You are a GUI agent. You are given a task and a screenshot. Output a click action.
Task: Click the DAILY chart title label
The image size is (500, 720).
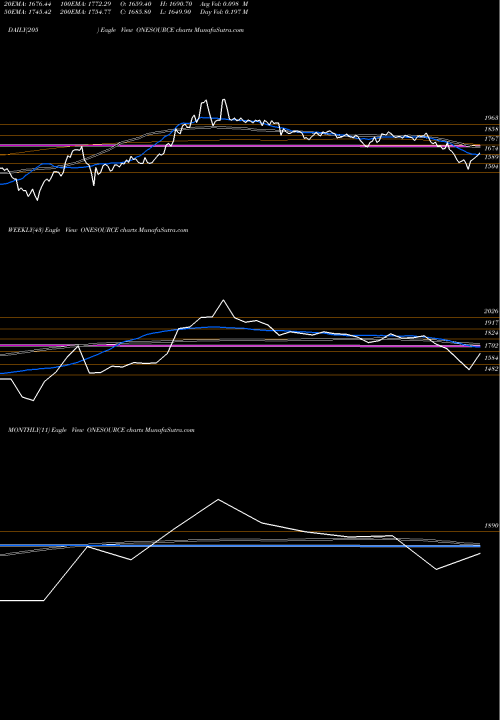[126, 30]
